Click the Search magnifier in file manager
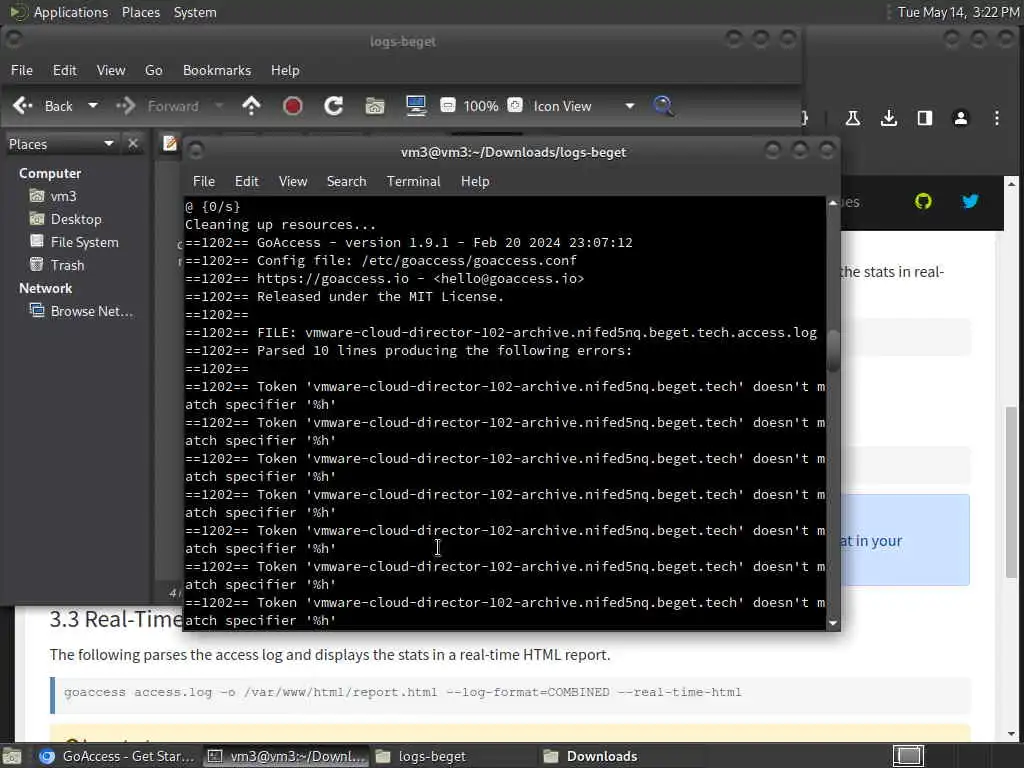The width and height of the screenshot is (1024, 768). 663,106
